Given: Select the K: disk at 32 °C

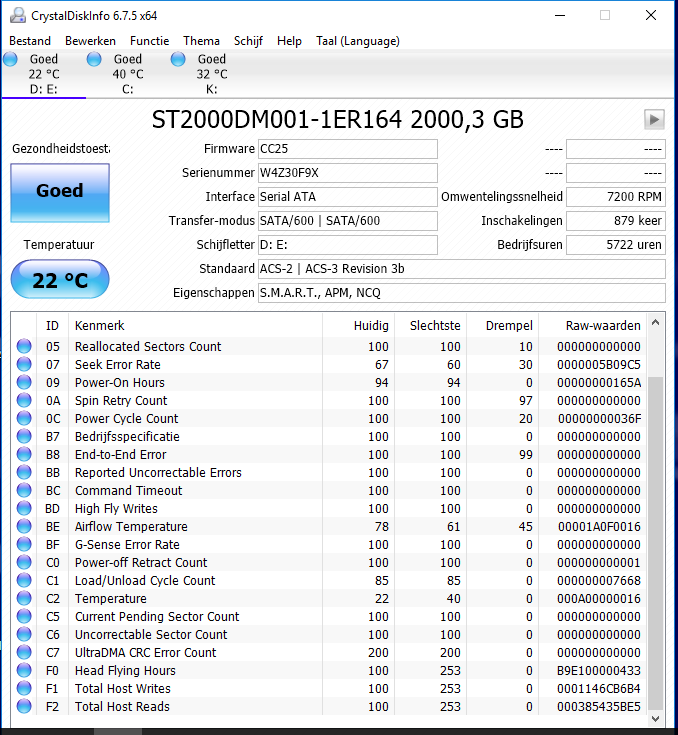Looking at the screenshot, I should (211, 74).
